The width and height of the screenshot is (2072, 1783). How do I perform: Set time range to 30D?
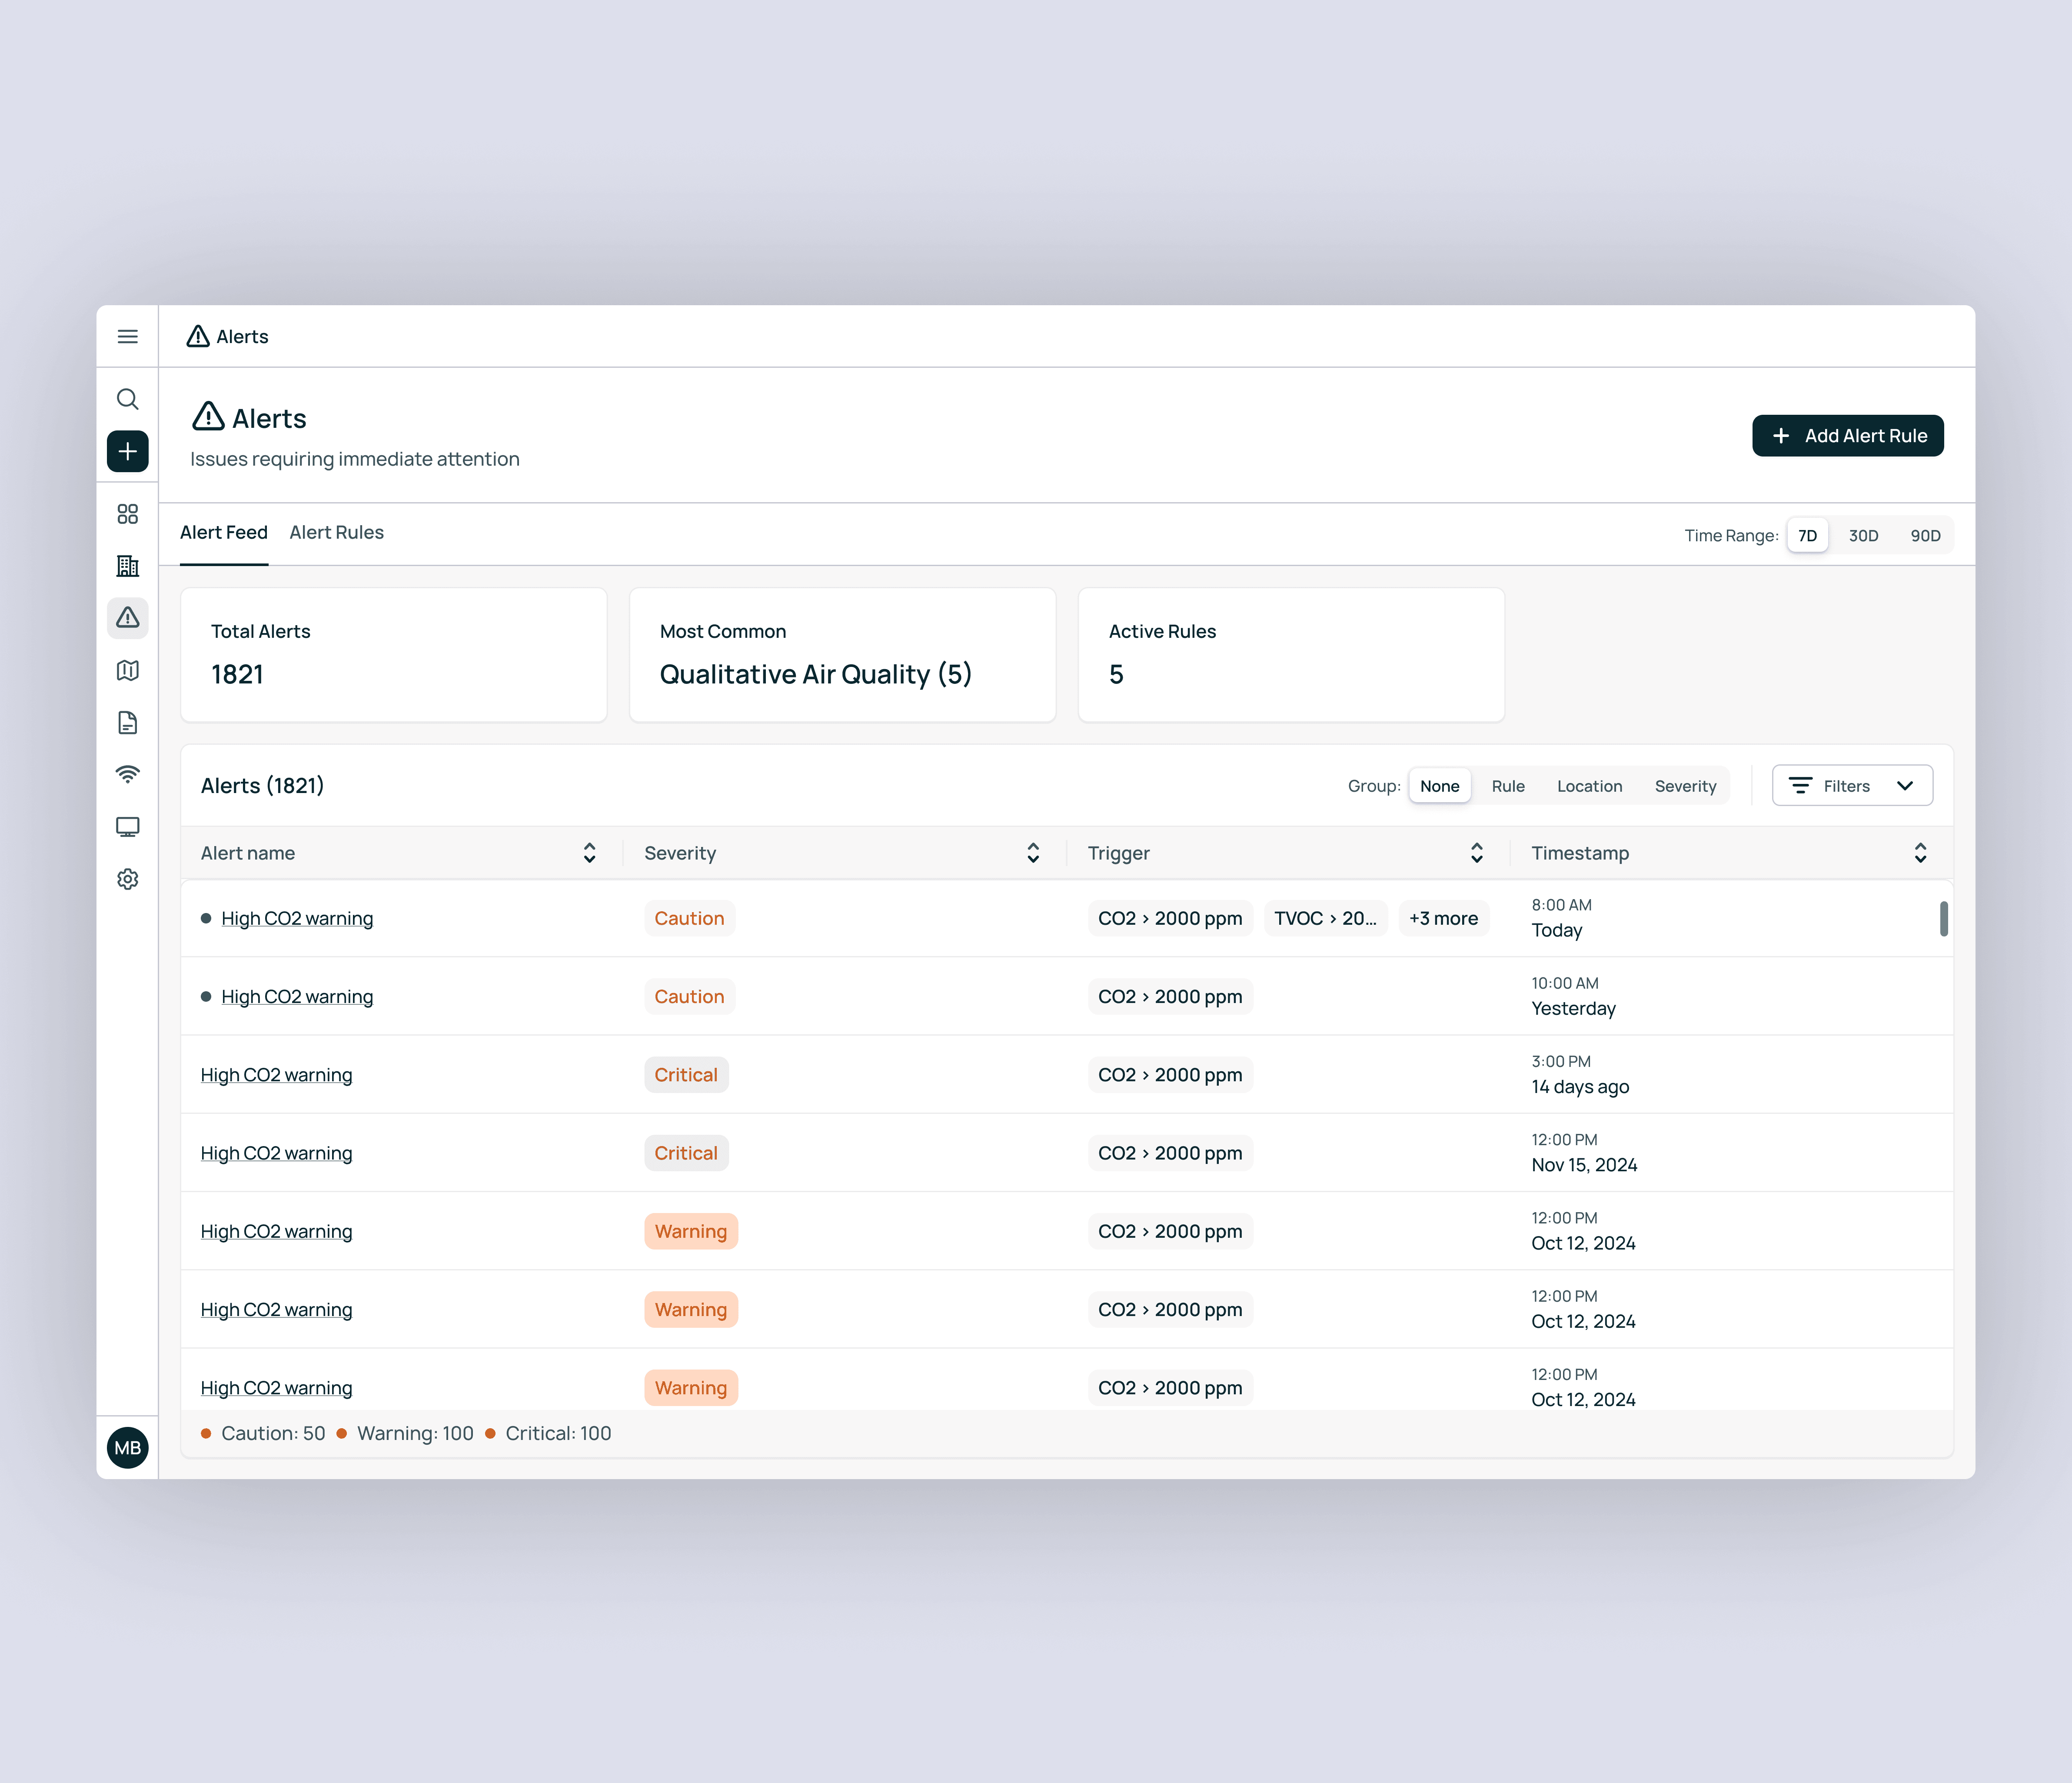[x=1863, y=535]
